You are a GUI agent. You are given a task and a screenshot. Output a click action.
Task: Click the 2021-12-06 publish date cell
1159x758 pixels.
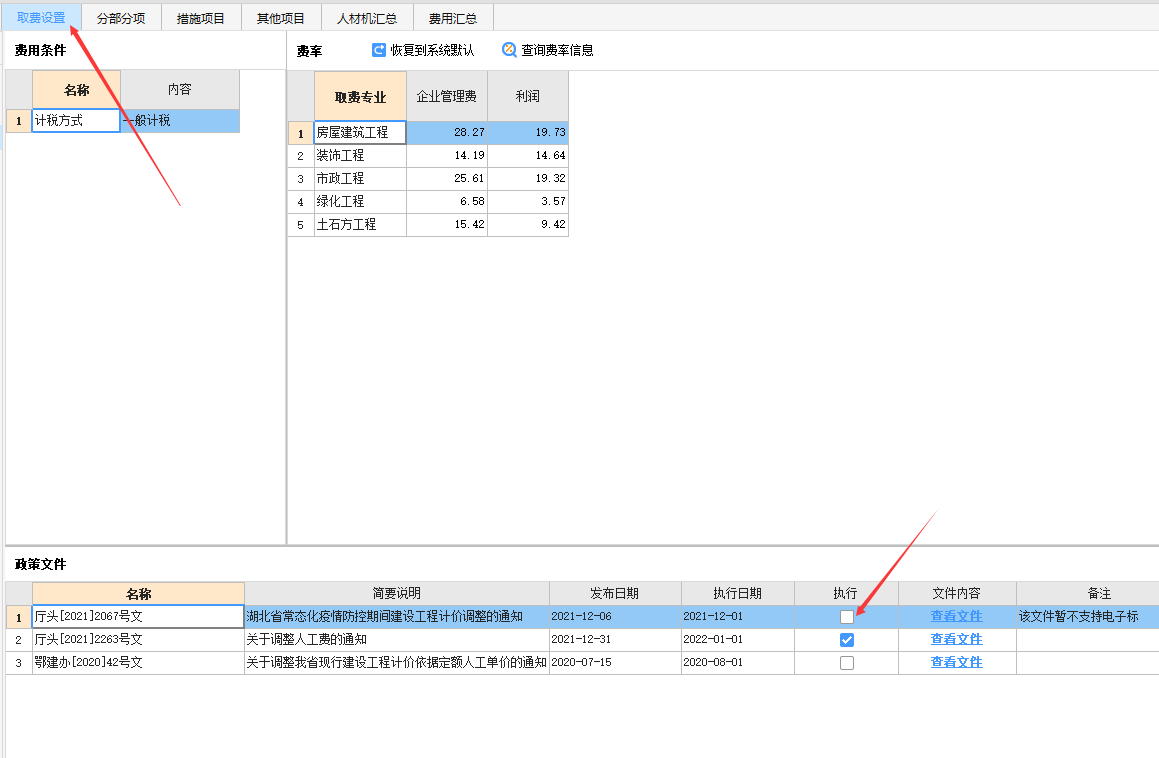click(615, 616)
